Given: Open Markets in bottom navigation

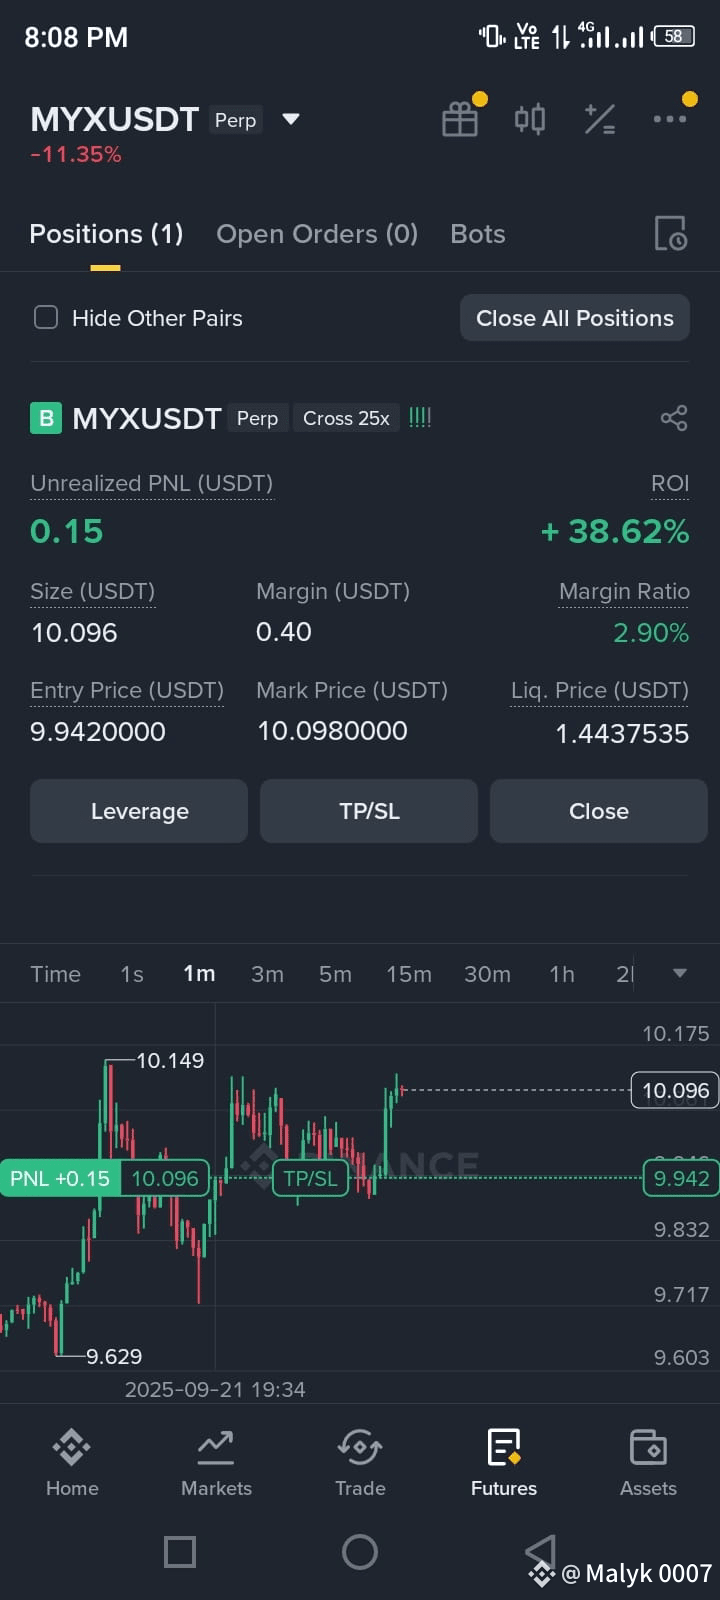Looking at the screenshot, I should click(x=216, y=1462).
